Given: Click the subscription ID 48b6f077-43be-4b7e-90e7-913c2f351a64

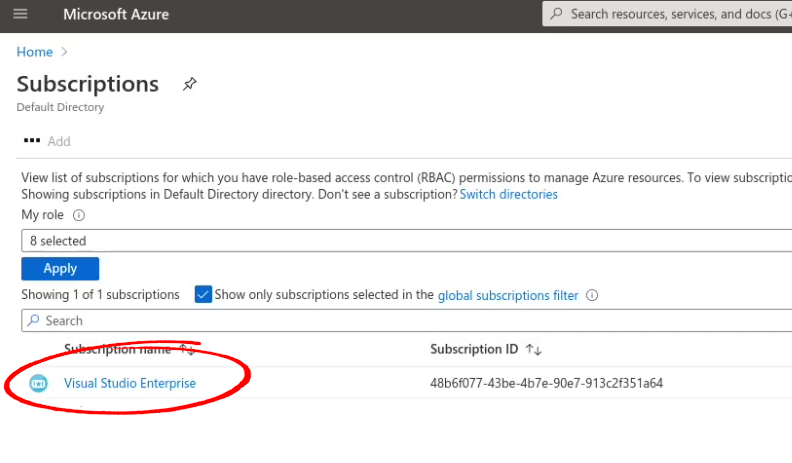Looking at the screenshot, I should click(x=546, y=383).
